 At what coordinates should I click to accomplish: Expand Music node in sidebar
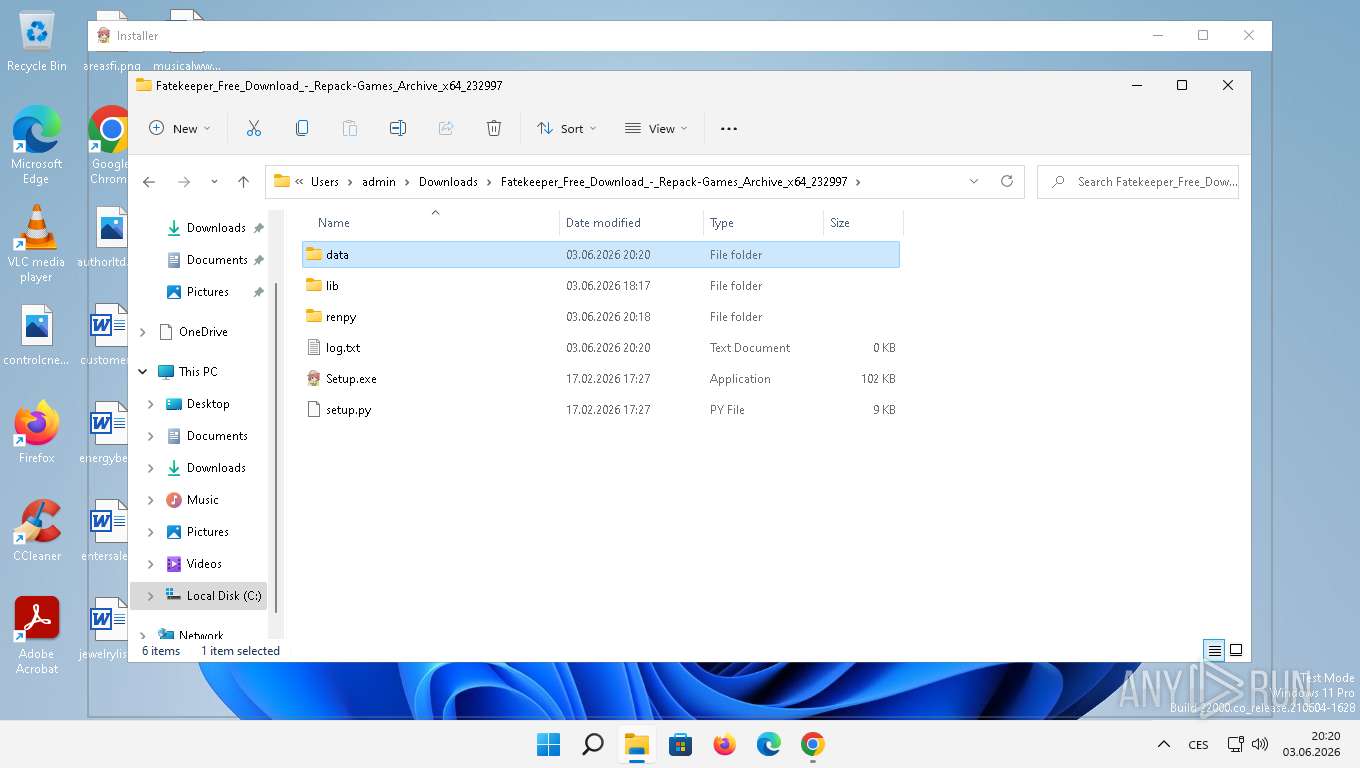(151, 500)
